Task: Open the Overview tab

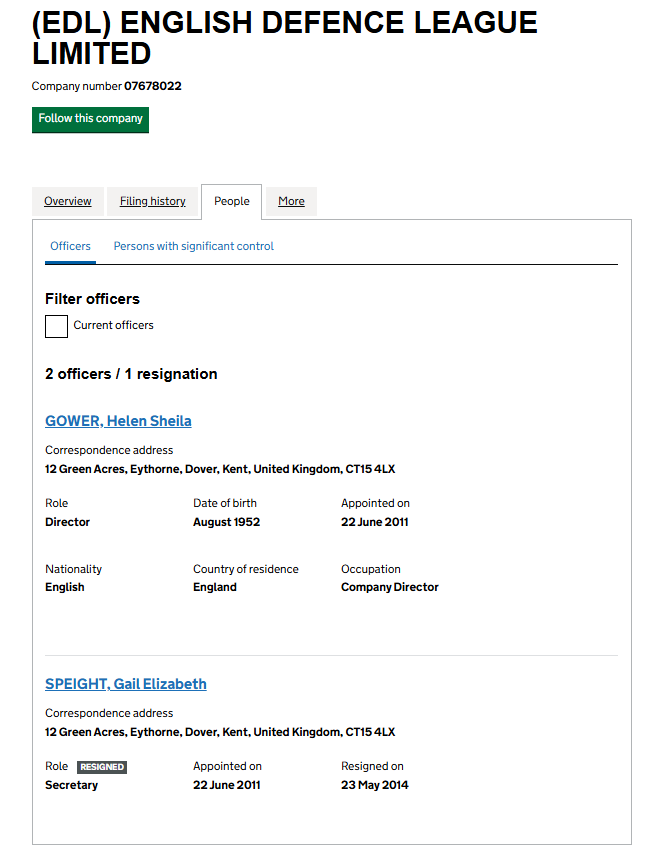Action: (x=68, y=201)
